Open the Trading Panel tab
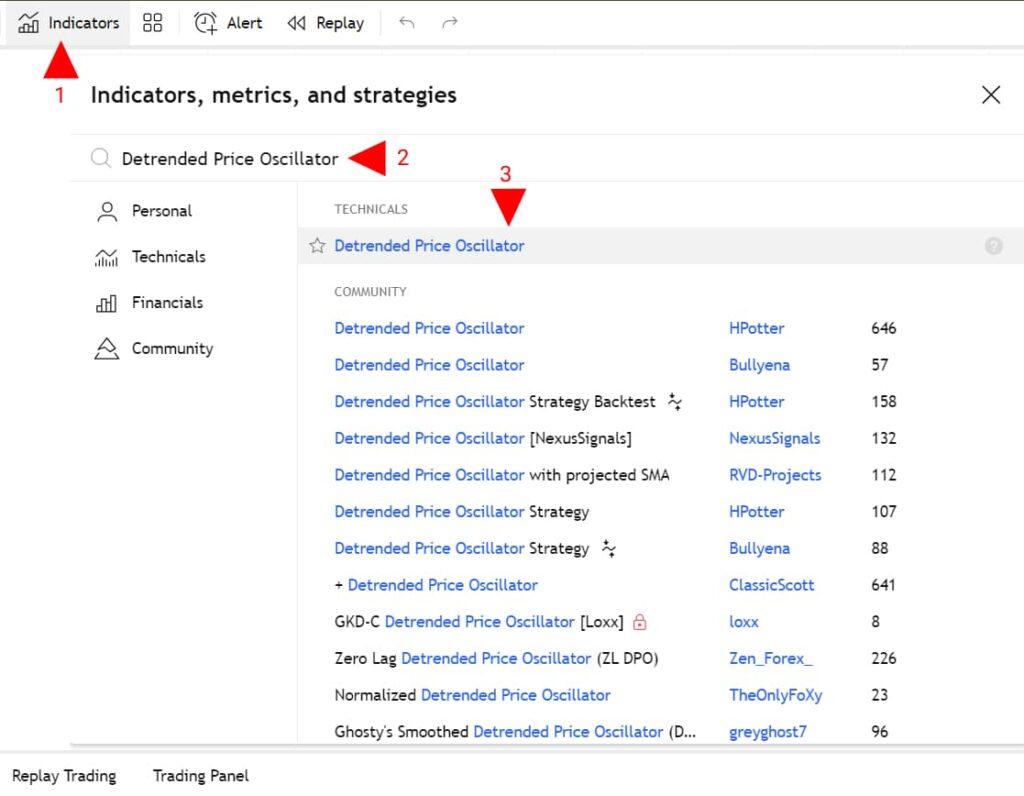Image resolution: width=1024 pixels, height=796 pixels. 200,776
